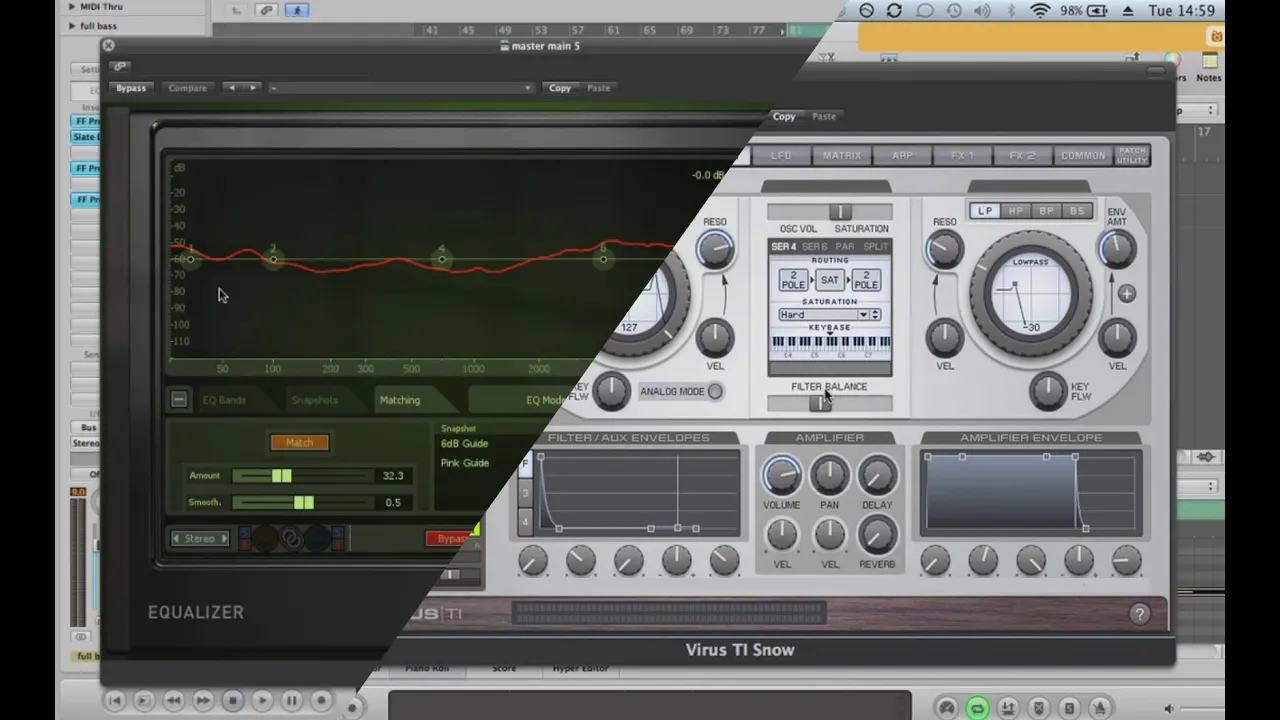Click Paste in master main 5 window

[598, 88]
